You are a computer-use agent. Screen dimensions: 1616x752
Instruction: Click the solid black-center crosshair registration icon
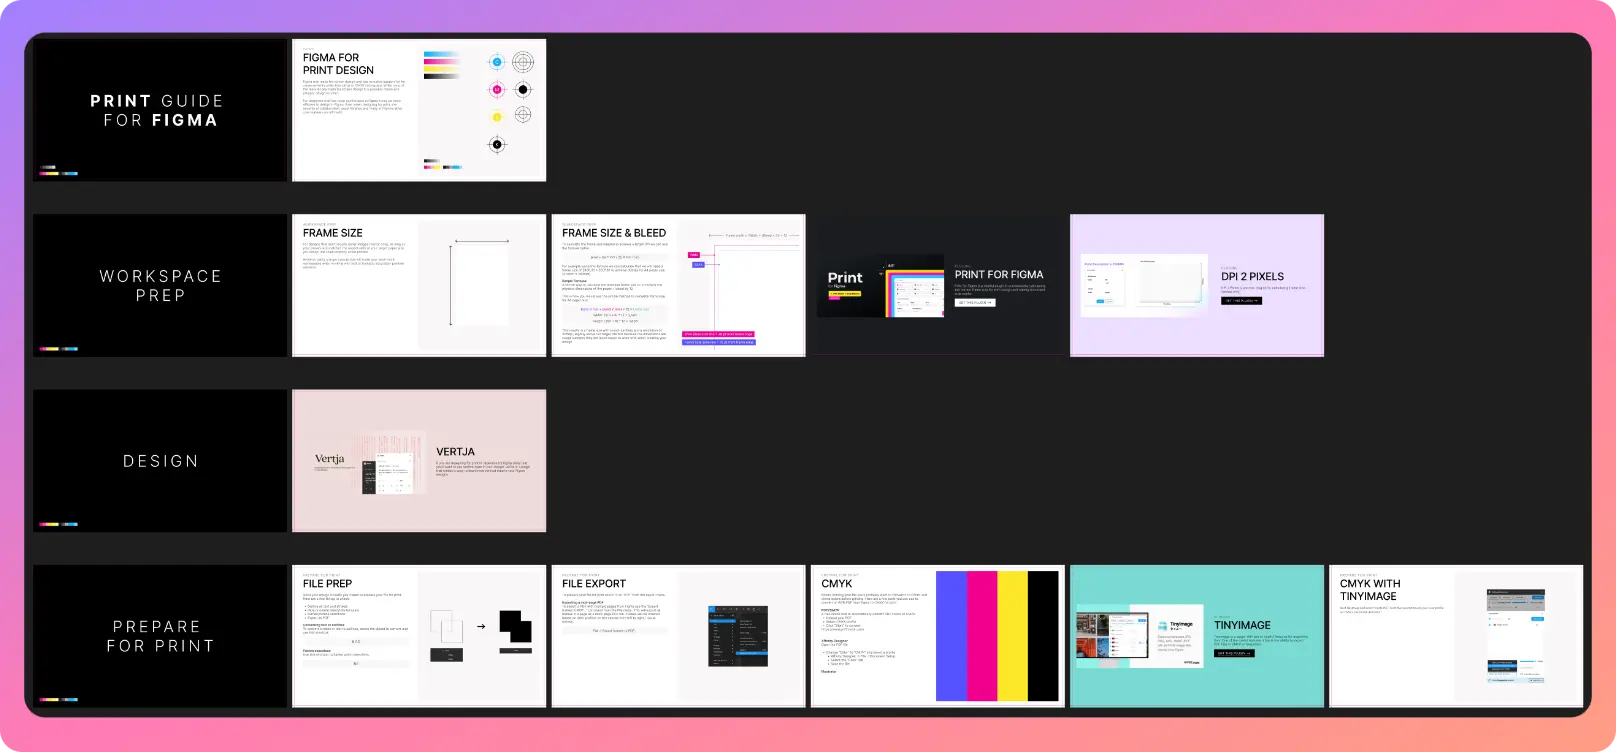[523, 89]
